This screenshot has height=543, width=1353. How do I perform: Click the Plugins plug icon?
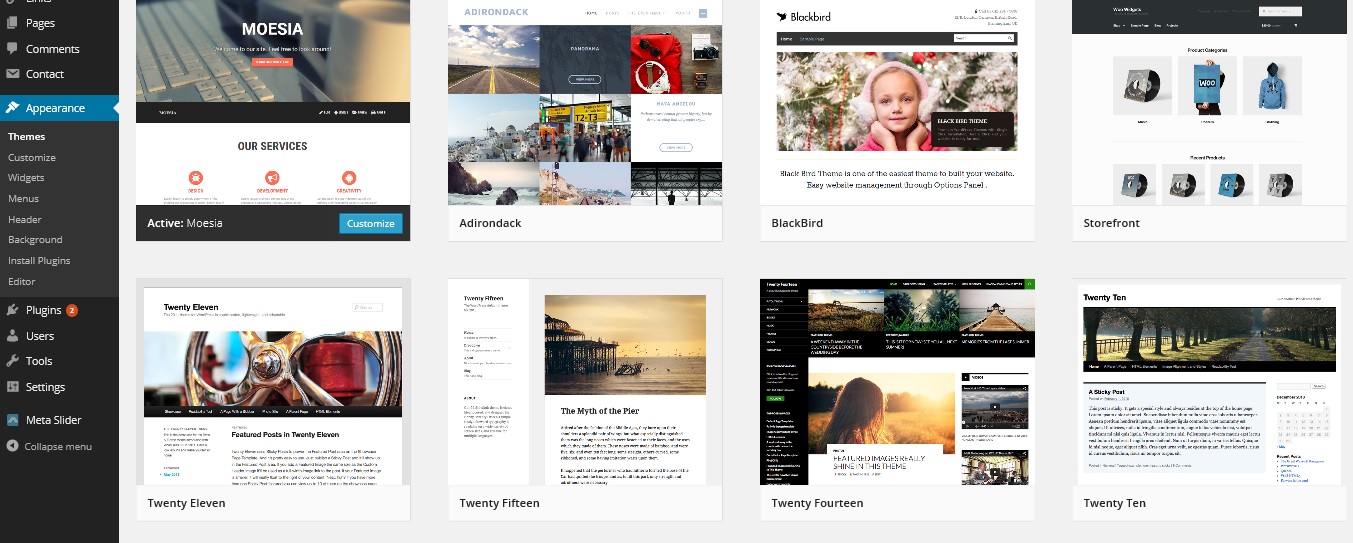tap(12, 310)
